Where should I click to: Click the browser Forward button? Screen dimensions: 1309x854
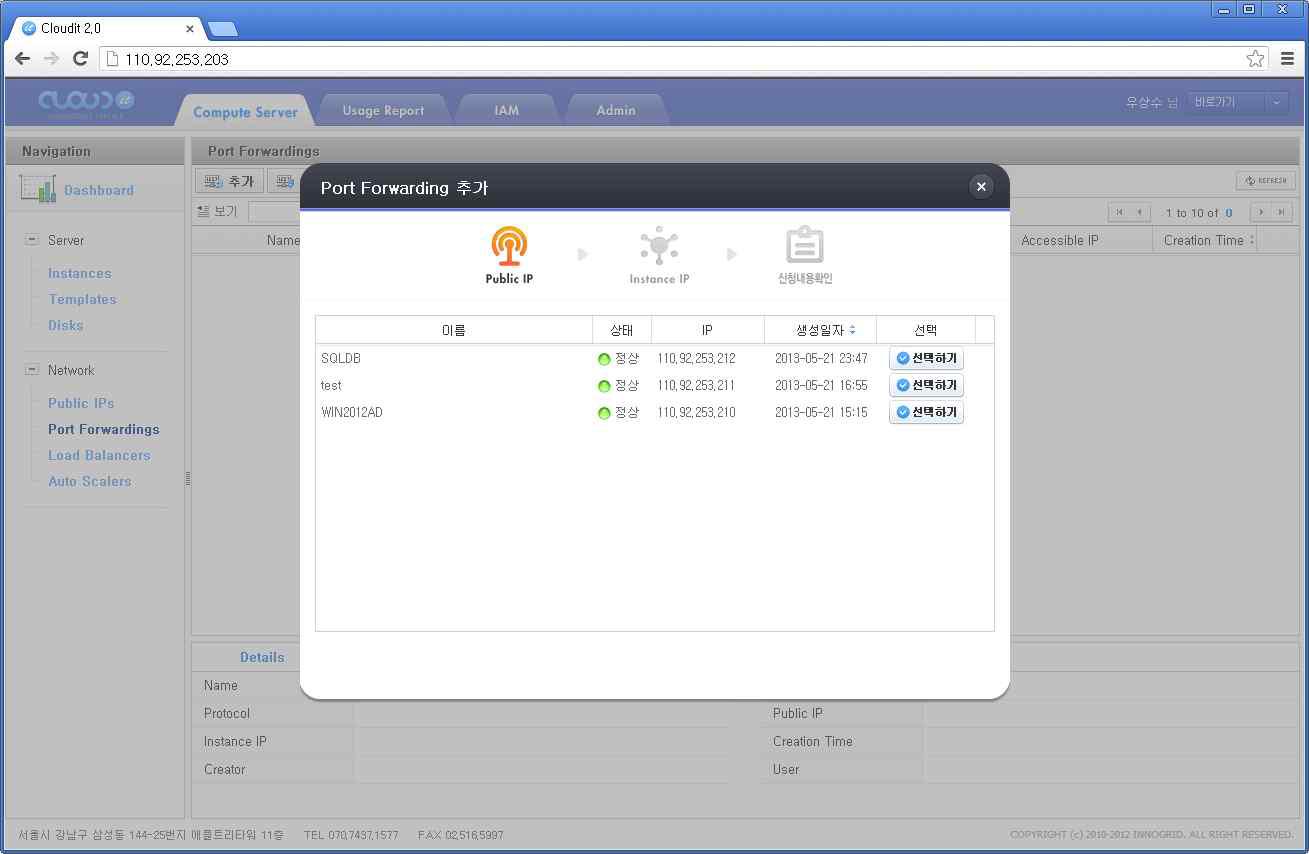pos(52,59)
